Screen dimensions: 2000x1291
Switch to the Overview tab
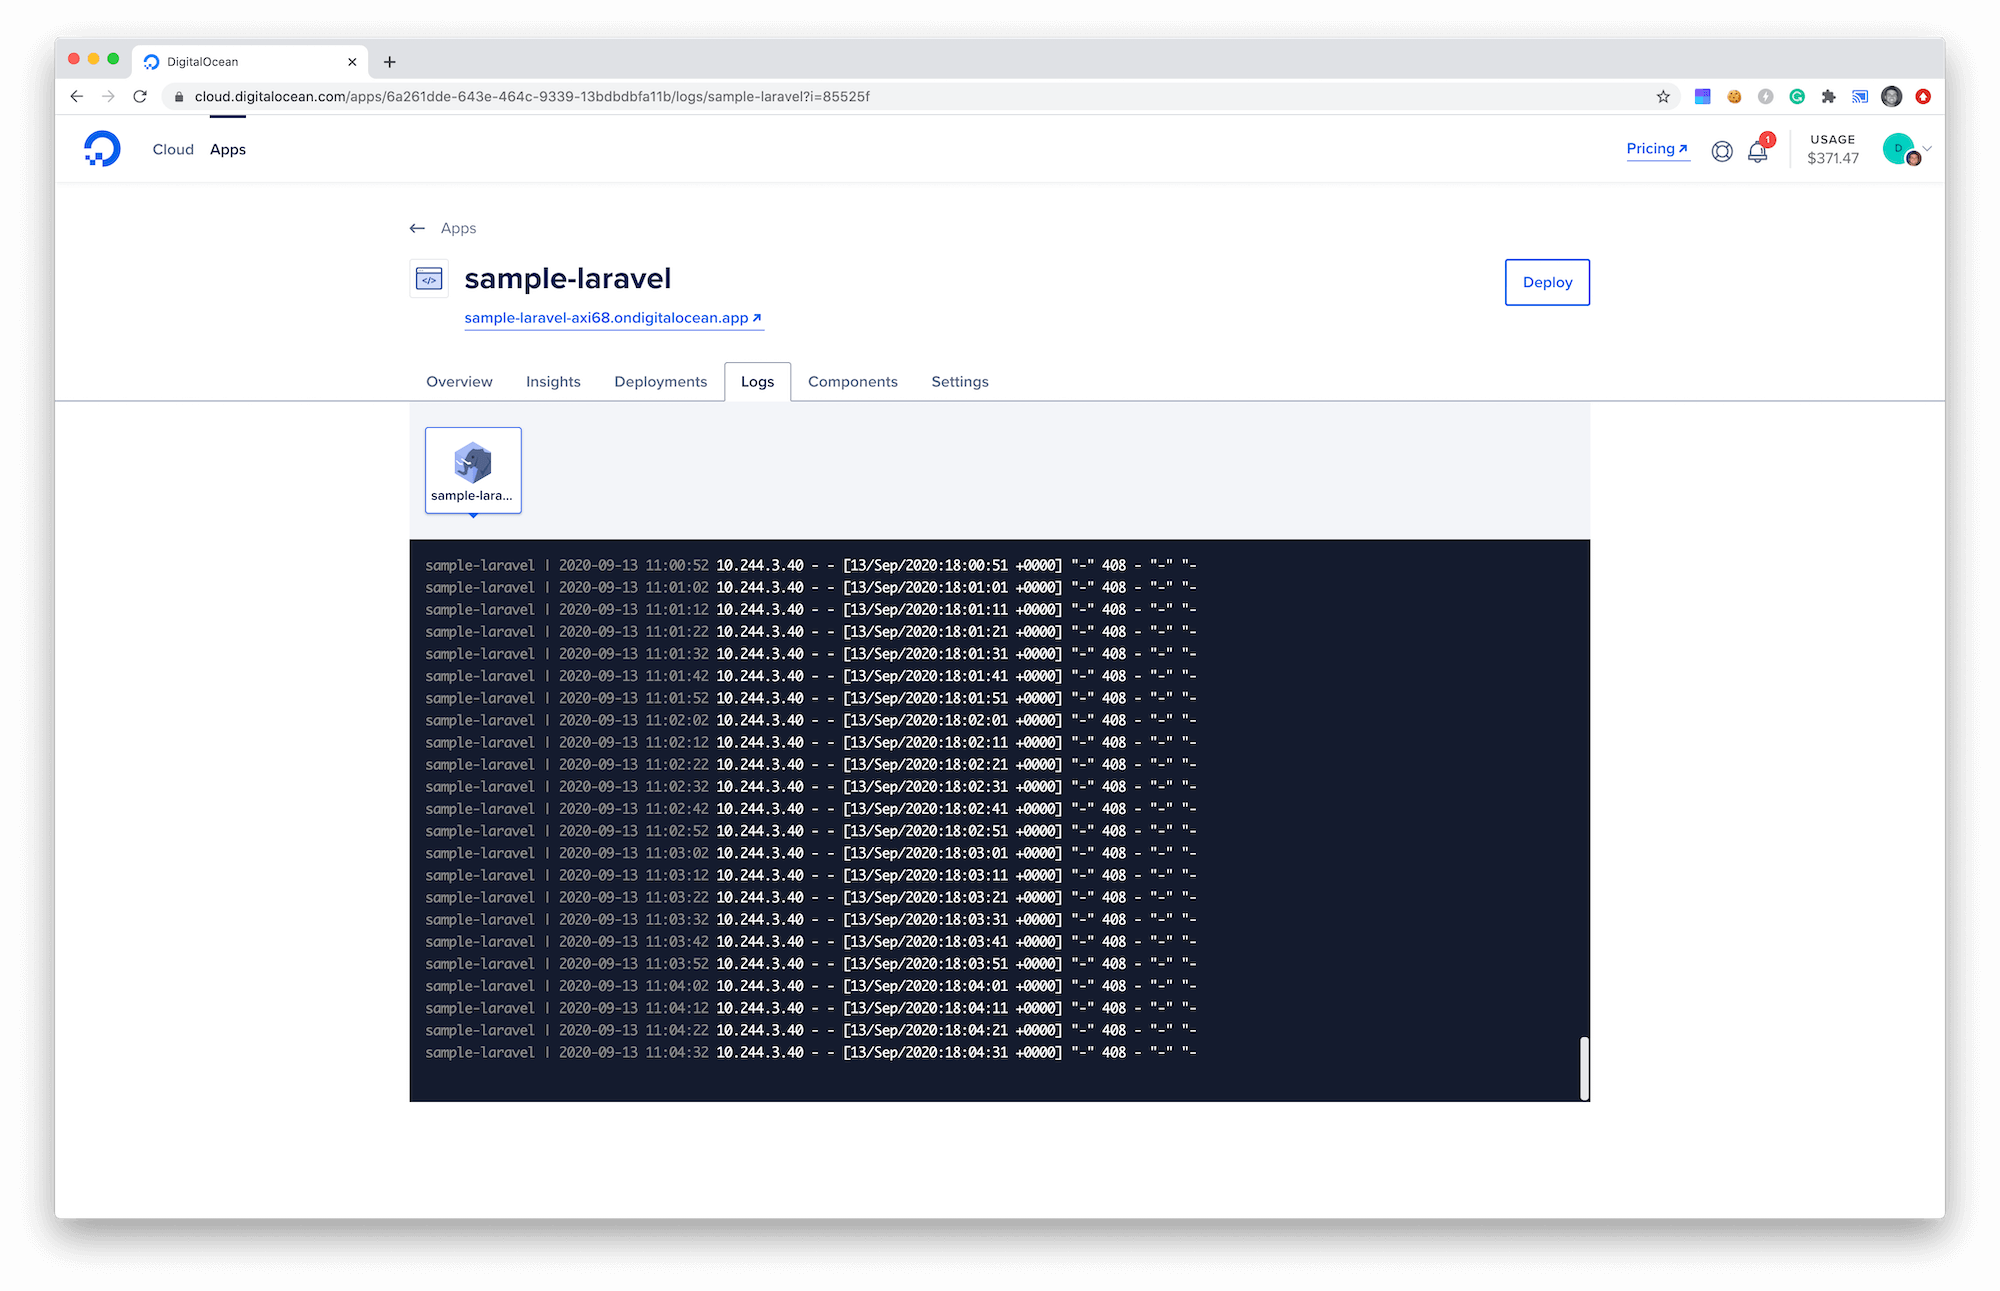(459, 382)
